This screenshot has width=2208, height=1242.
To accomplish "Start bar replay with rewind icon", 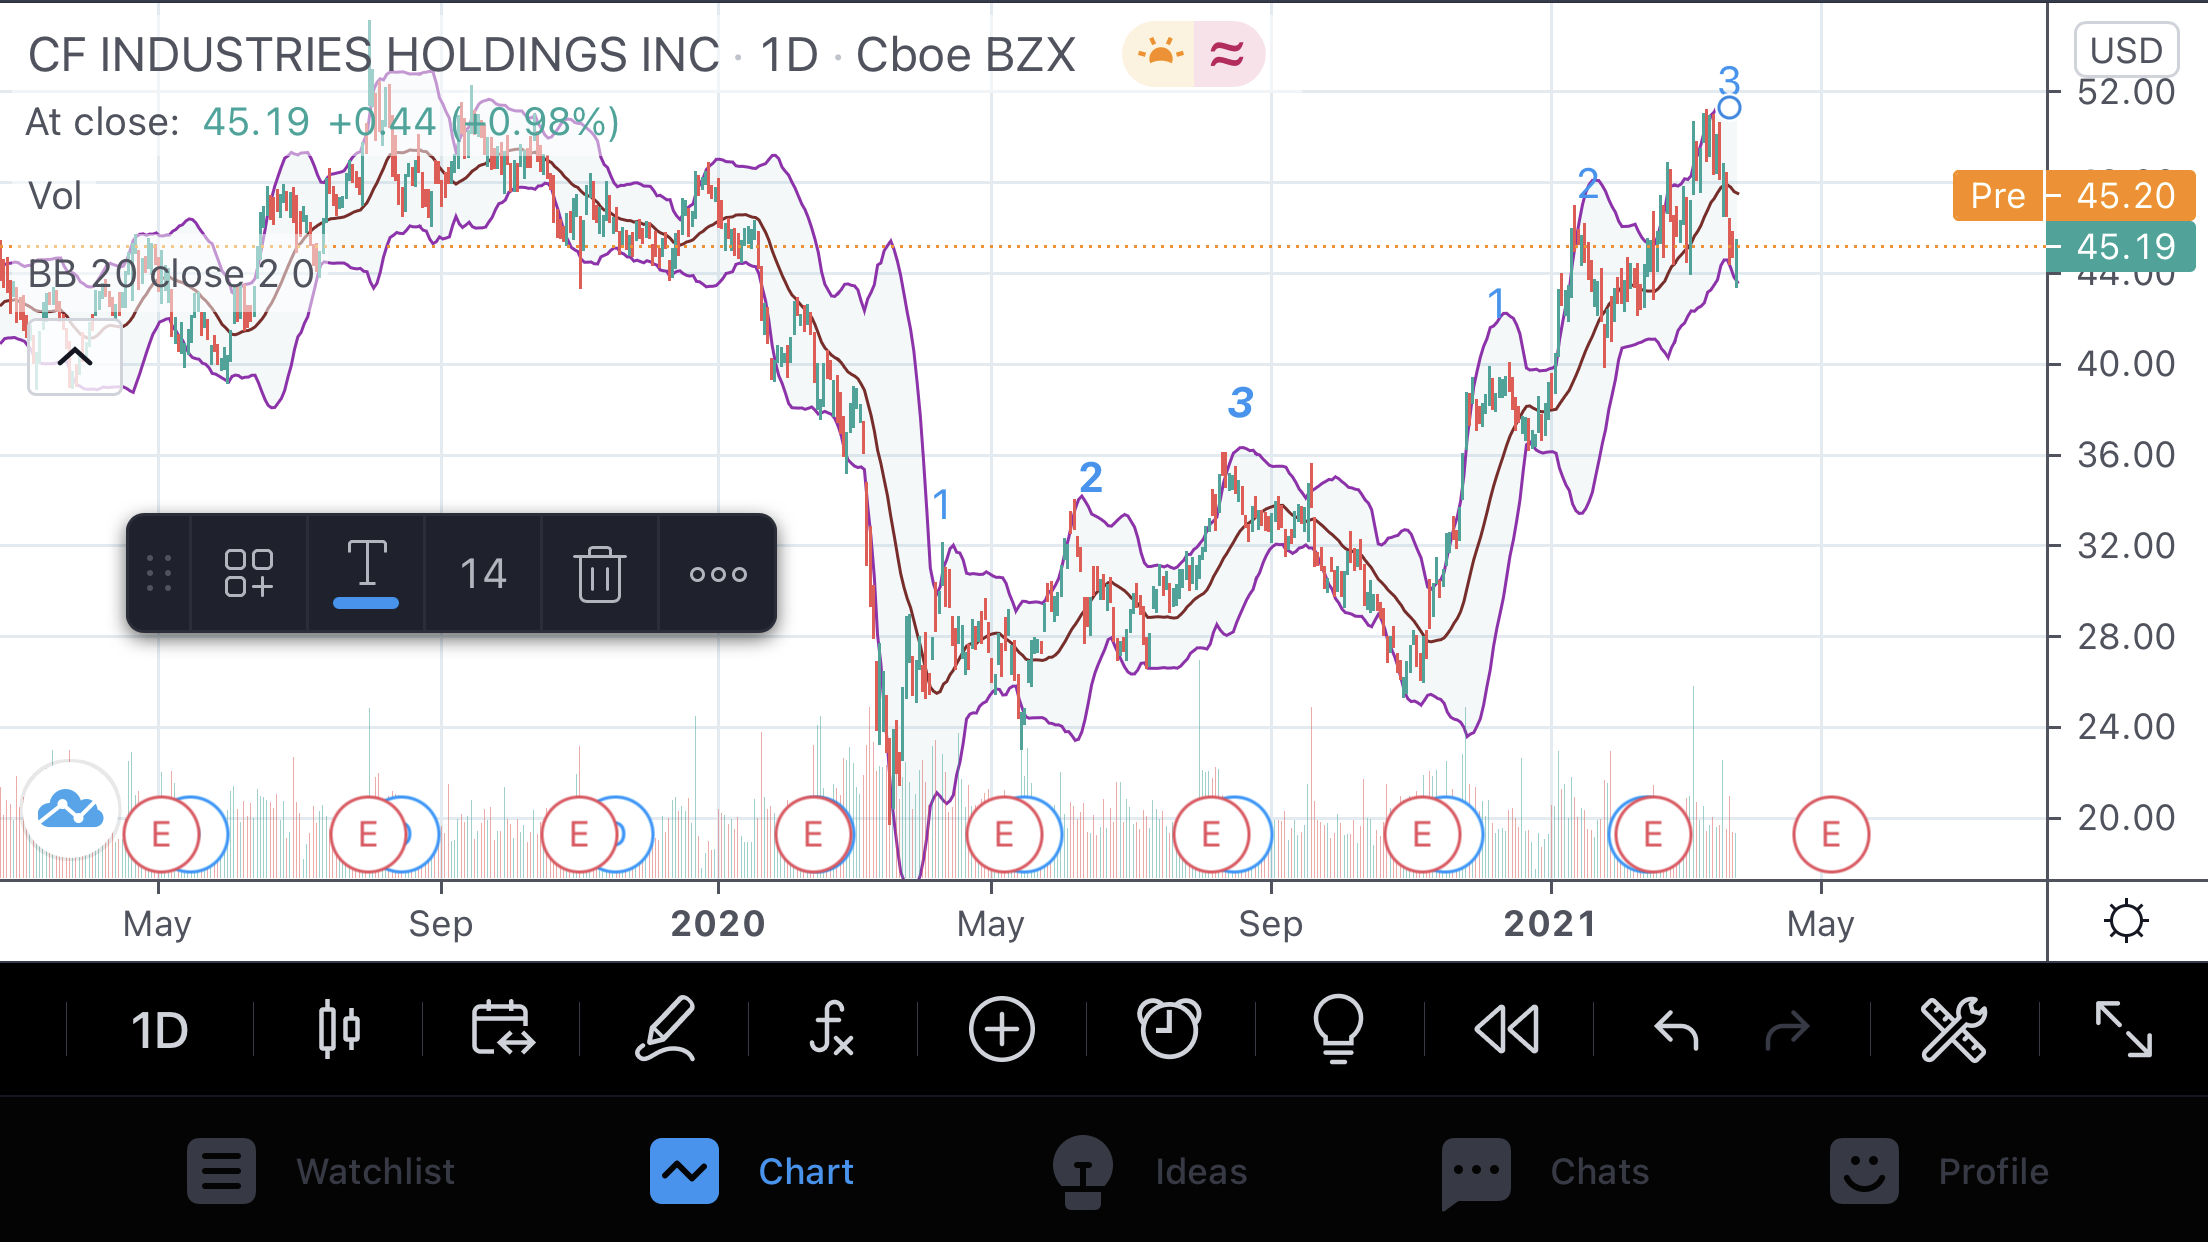I will (x=1507, y=1029).
